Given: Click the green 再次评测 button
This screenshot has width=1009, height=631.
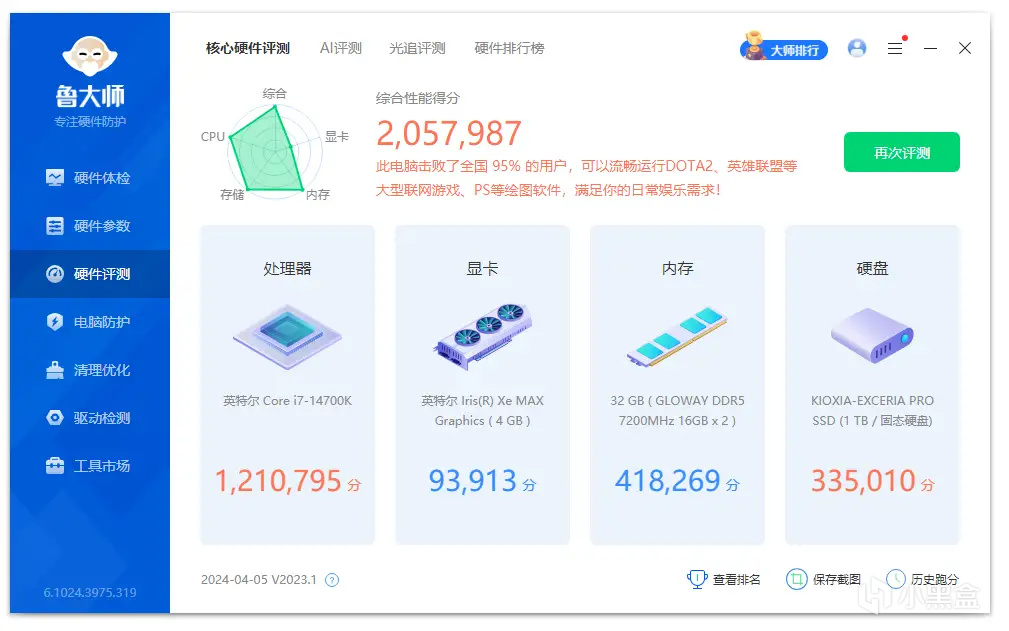Looking at the screenshot, I should [902, 152].
